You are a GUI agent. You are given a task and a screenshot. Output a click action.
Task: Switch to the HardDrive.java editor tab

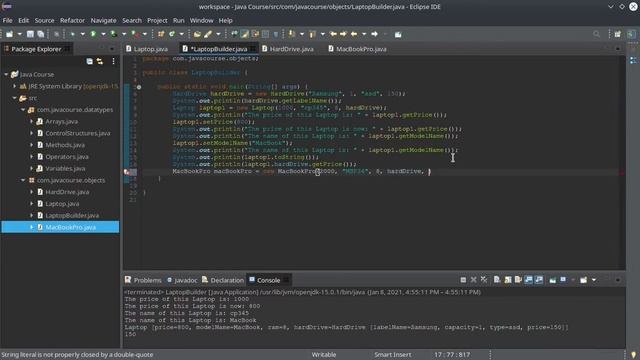[288, 49]
